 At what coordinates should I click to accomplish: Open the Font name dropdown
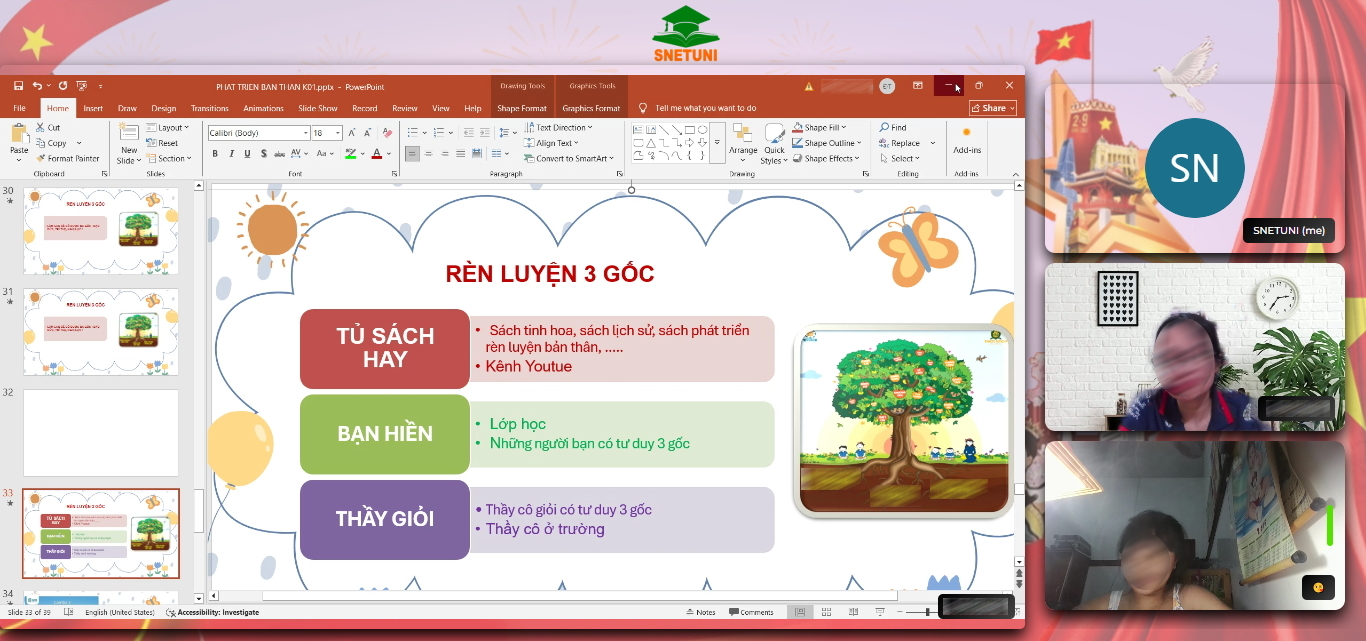(307, 132)
